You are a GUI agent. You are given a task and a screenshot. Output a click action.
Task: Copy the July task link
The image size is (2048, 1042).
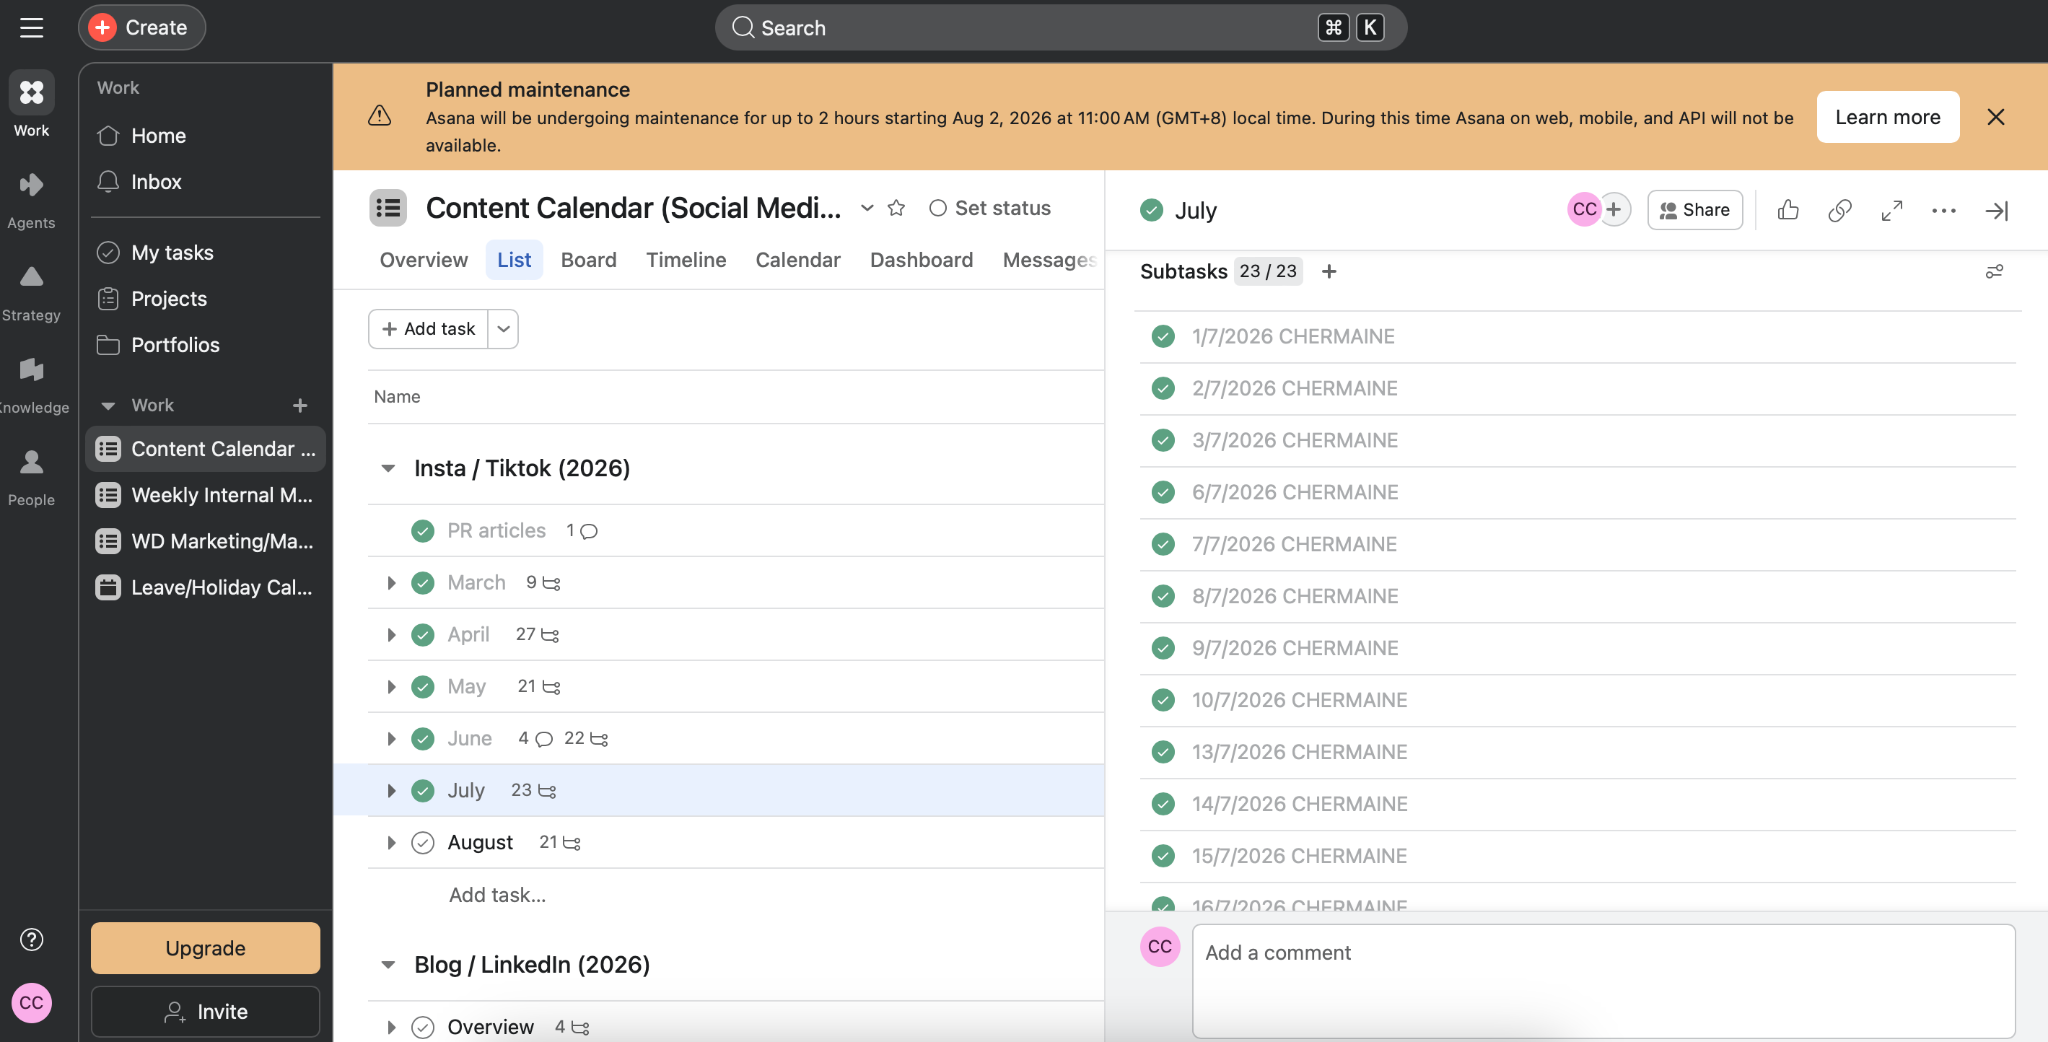pos(1840,210)
